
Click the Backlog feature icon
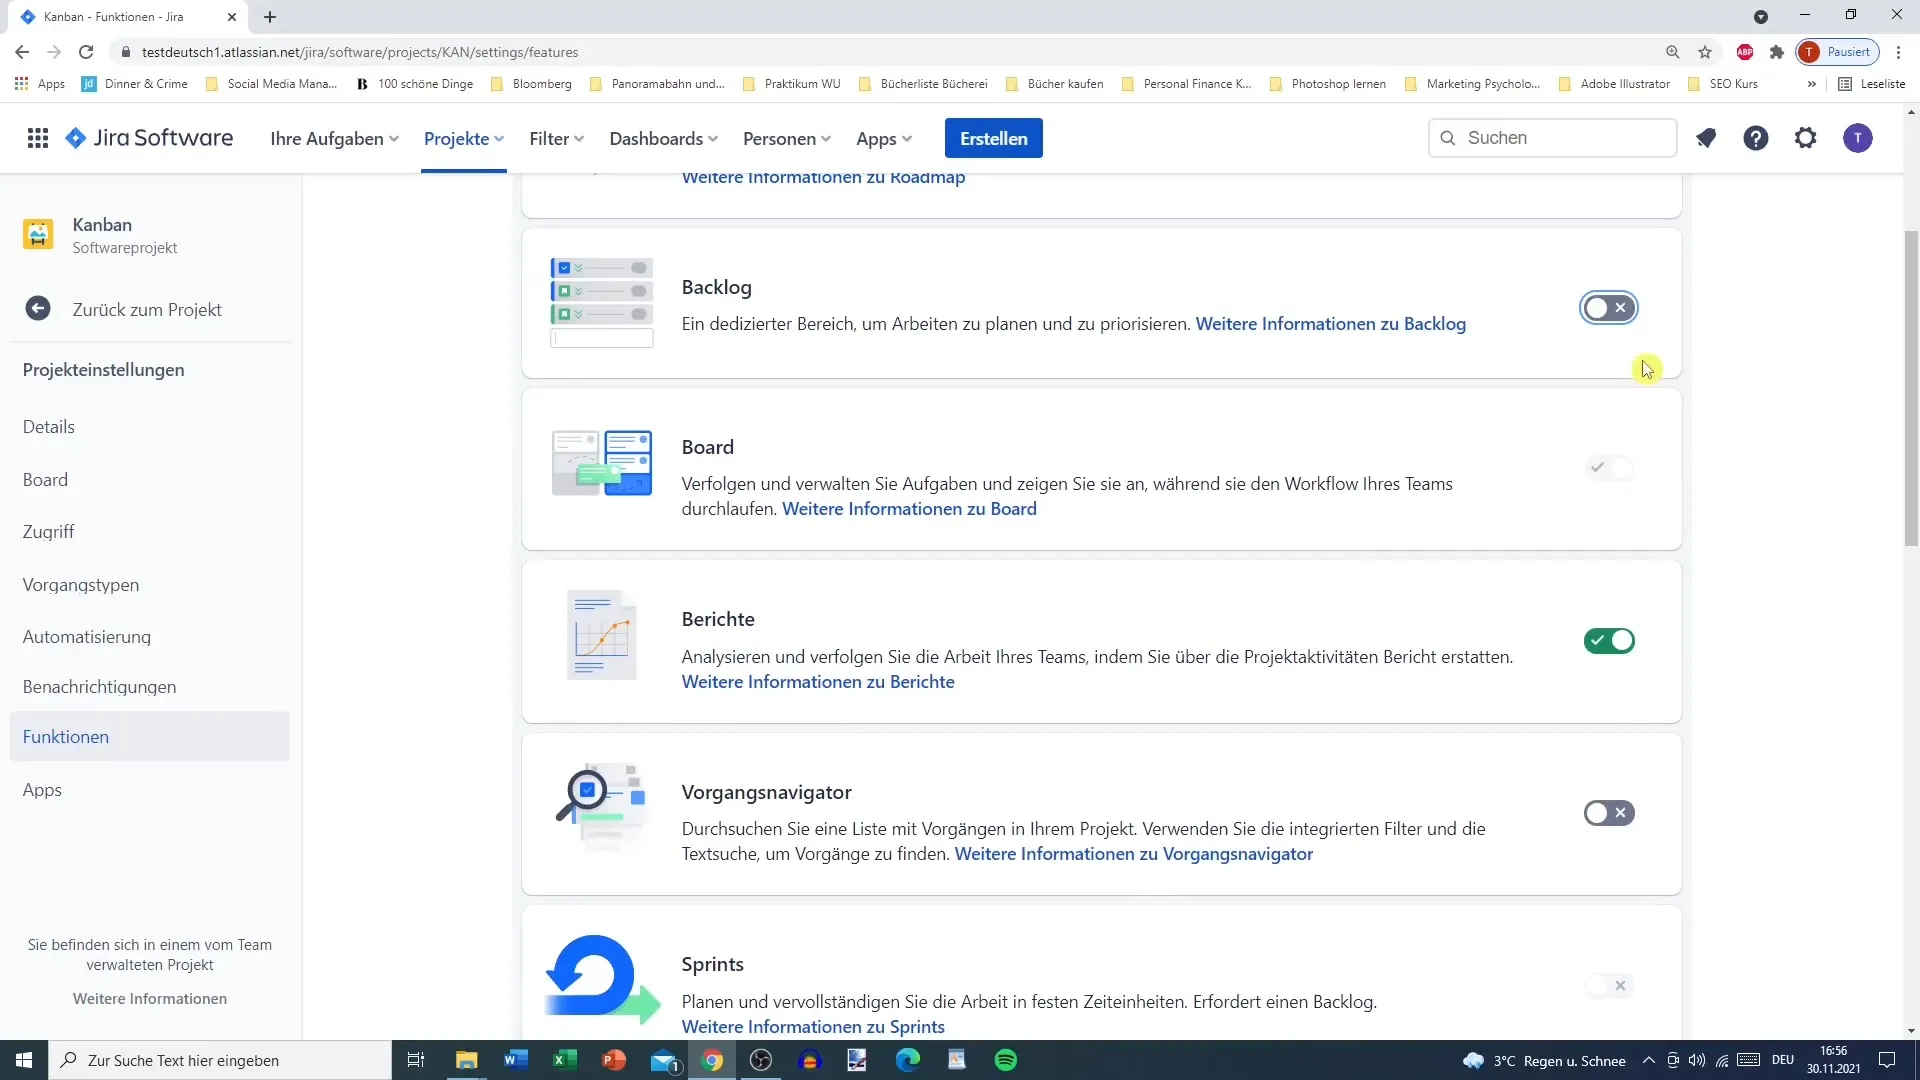tap(601, 301)
